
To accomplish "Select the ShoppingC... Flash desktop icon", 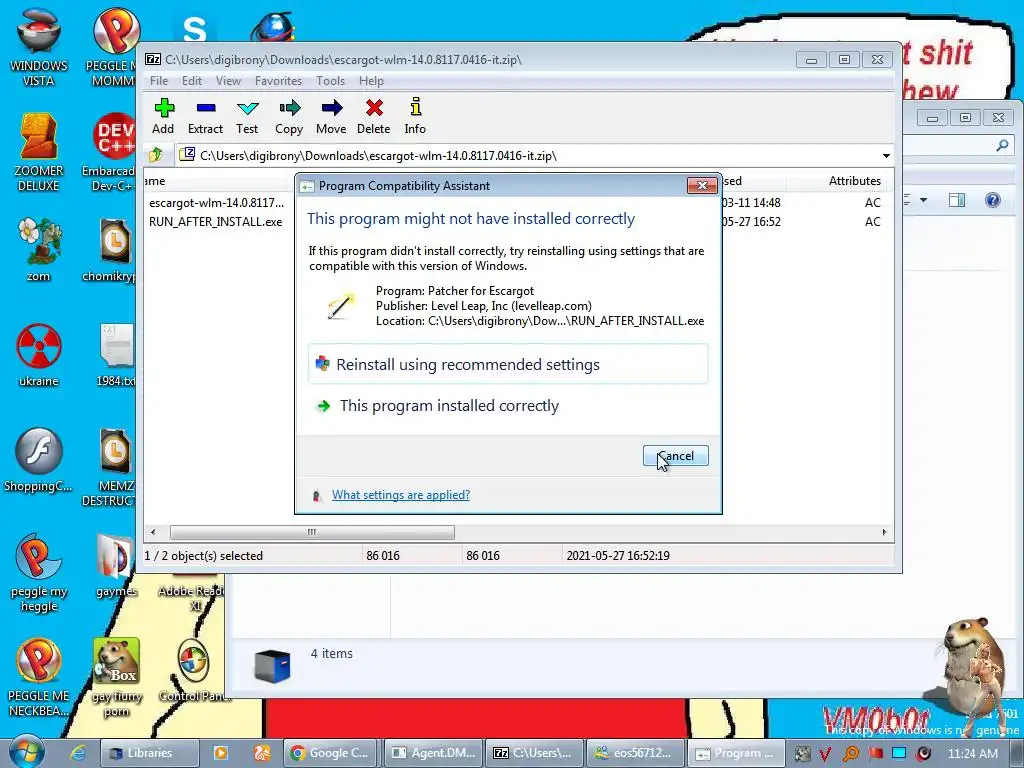I will click(39, 460).
